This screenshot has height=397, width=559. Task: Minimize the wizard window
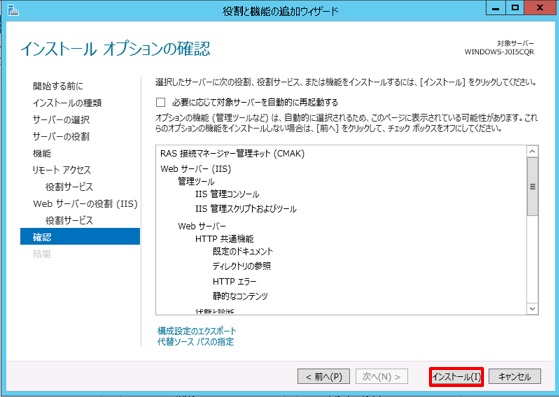pos(496,8)
